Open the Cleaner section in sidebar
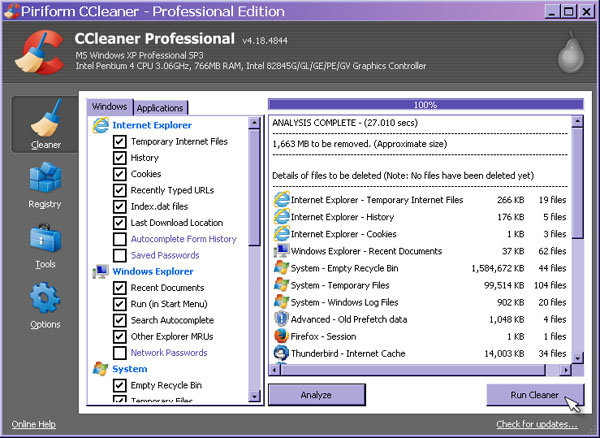Screen dimensions: 600x438 45,124
